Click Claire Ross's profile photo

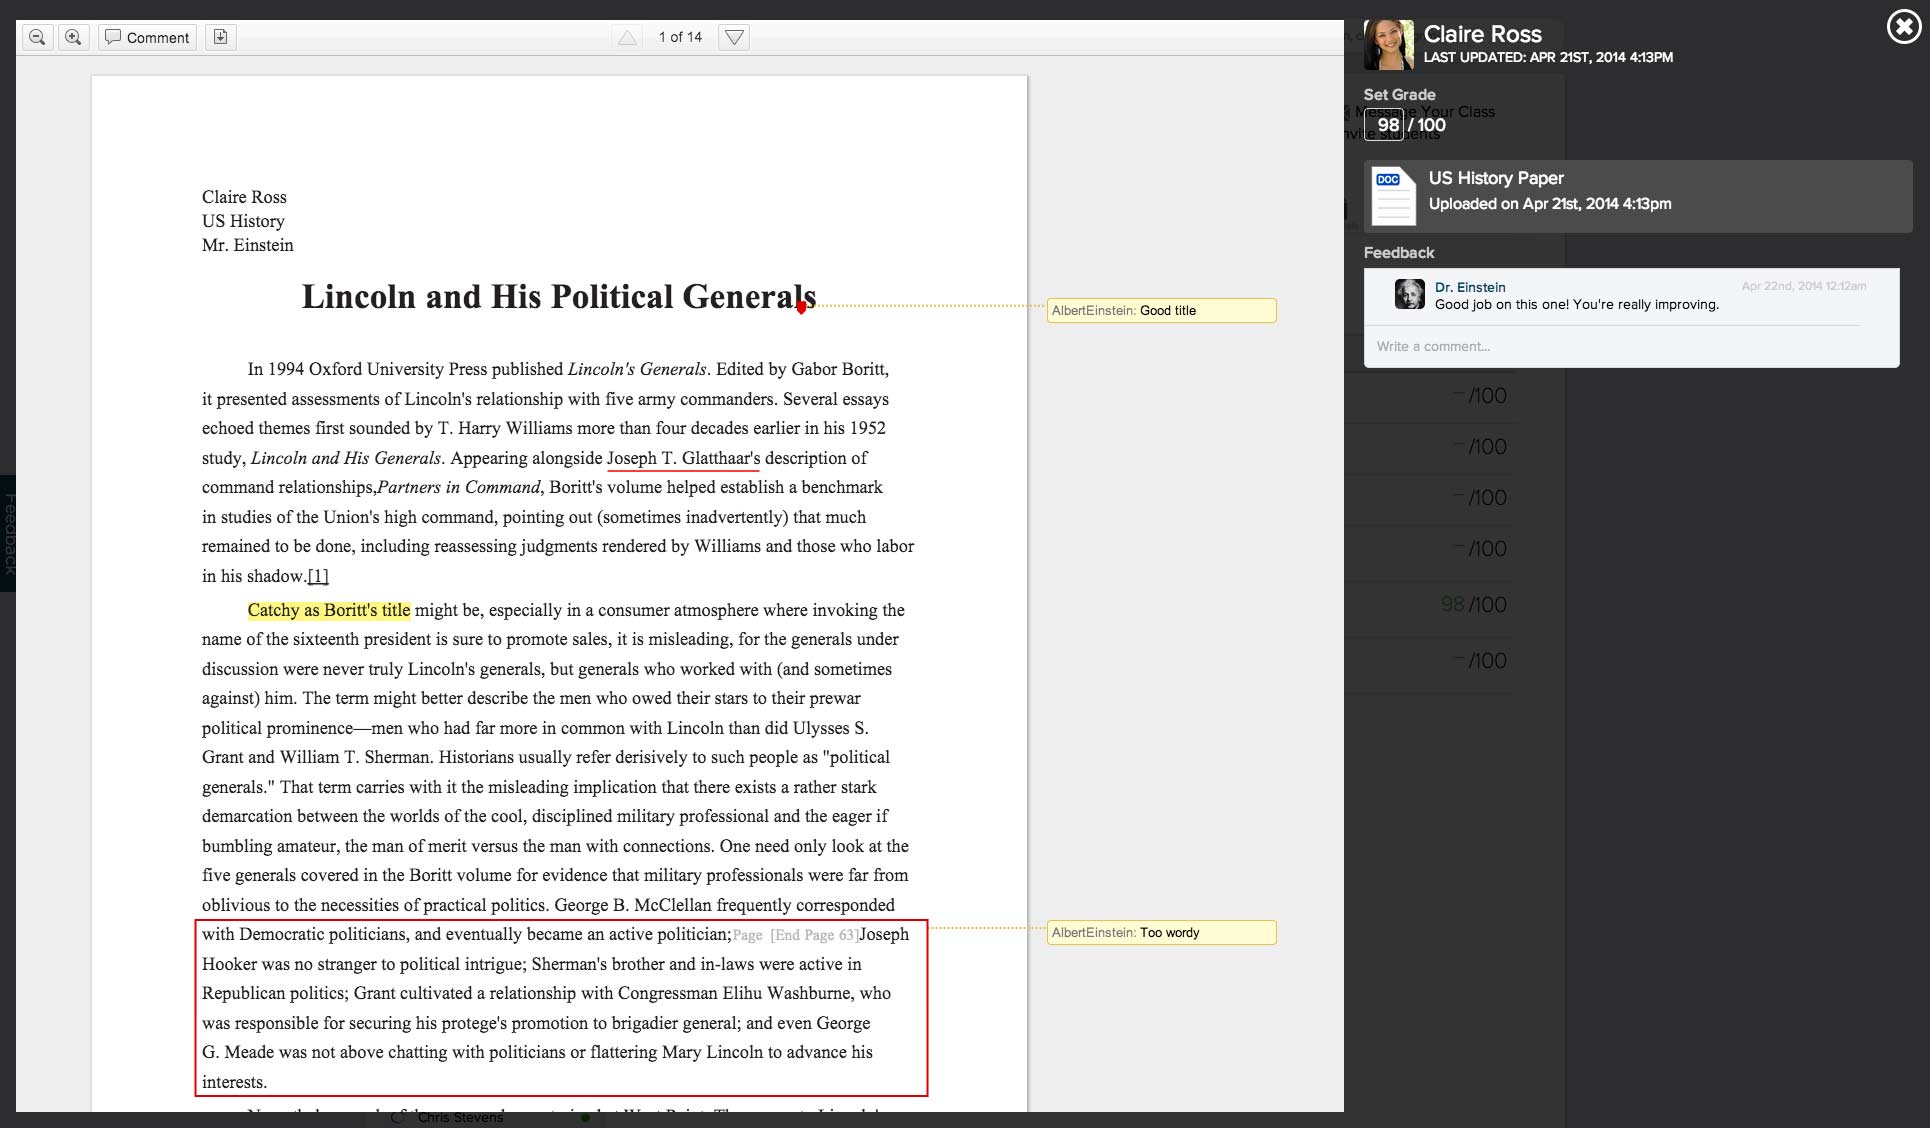click(1389, 45)
